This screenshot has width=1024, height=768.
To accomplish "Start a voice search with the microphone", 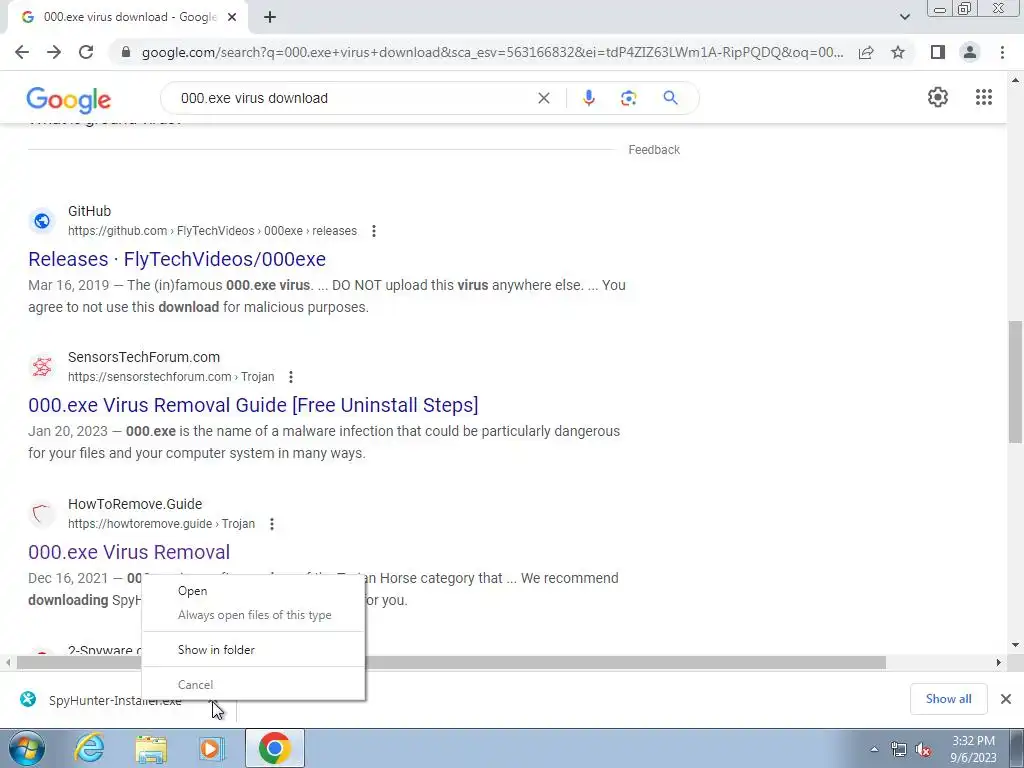I will (x=588, y=98).
